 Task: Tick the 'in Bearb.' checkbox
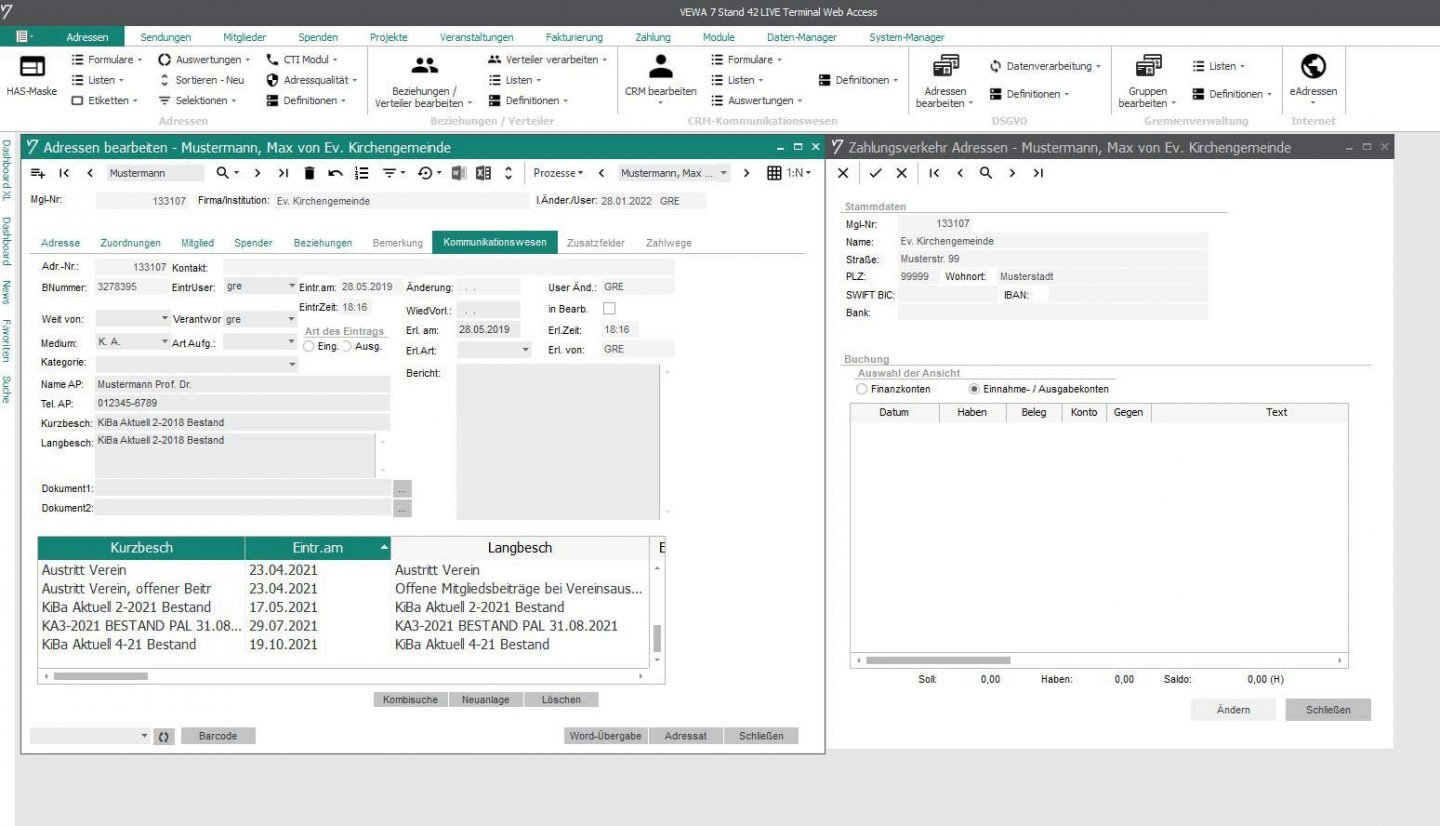609,309
